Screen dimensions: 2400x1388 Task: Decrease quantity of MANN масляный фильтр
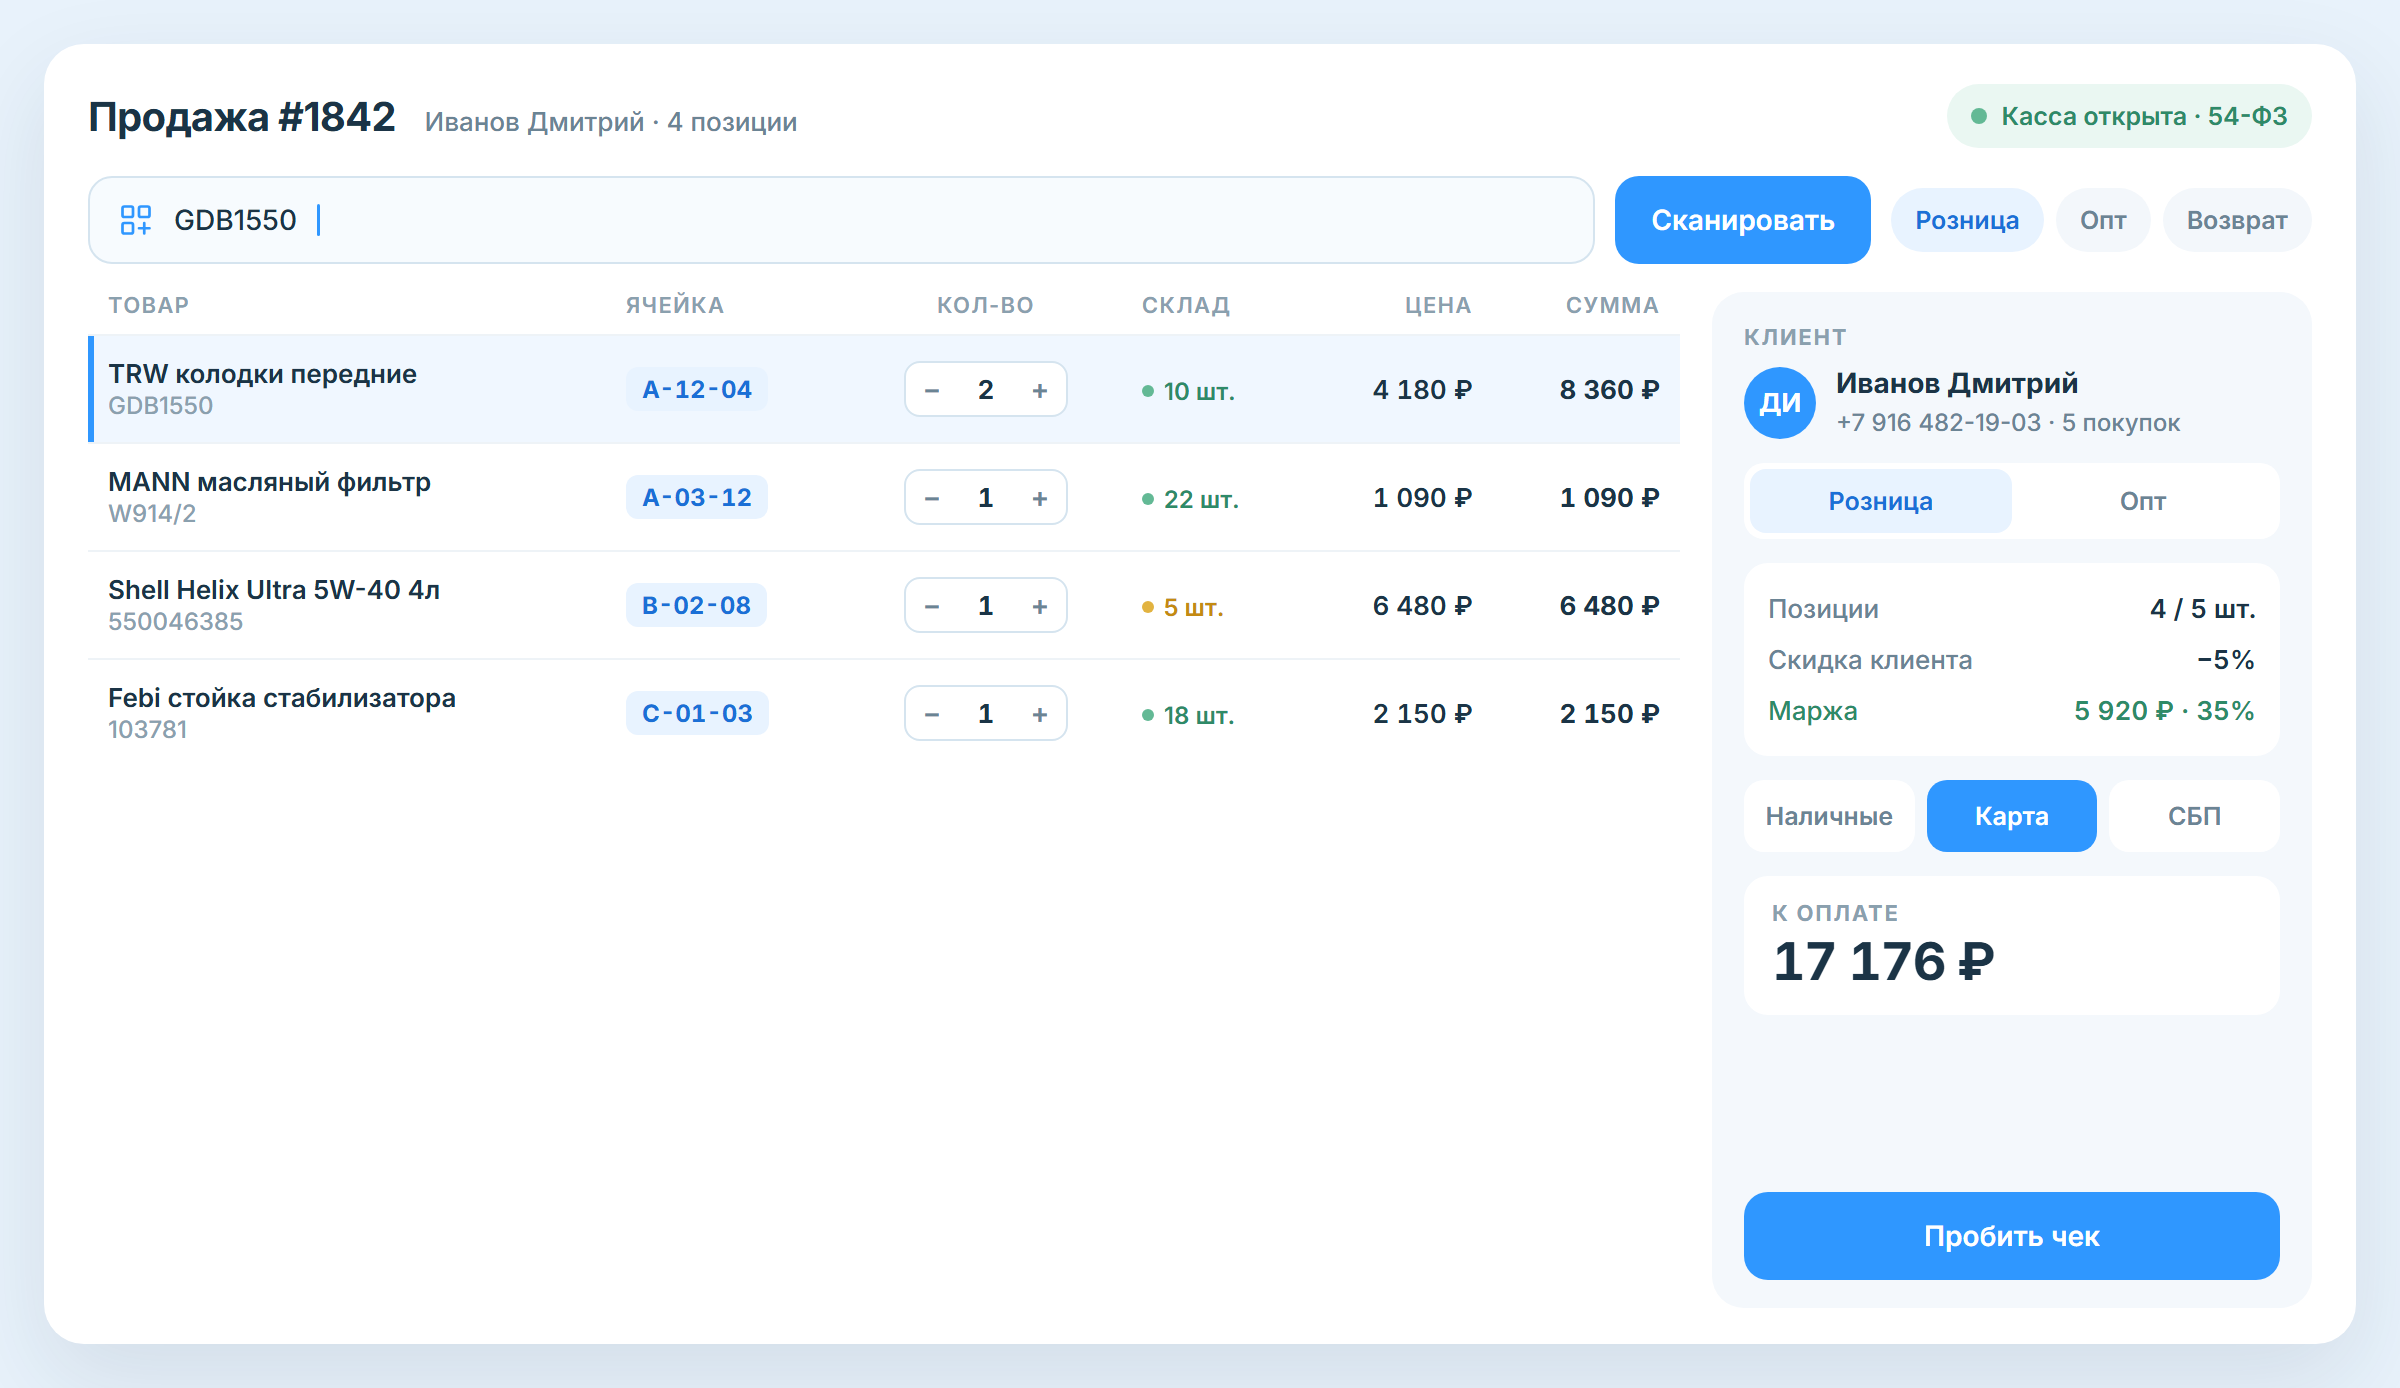click(x=932, y=498)
